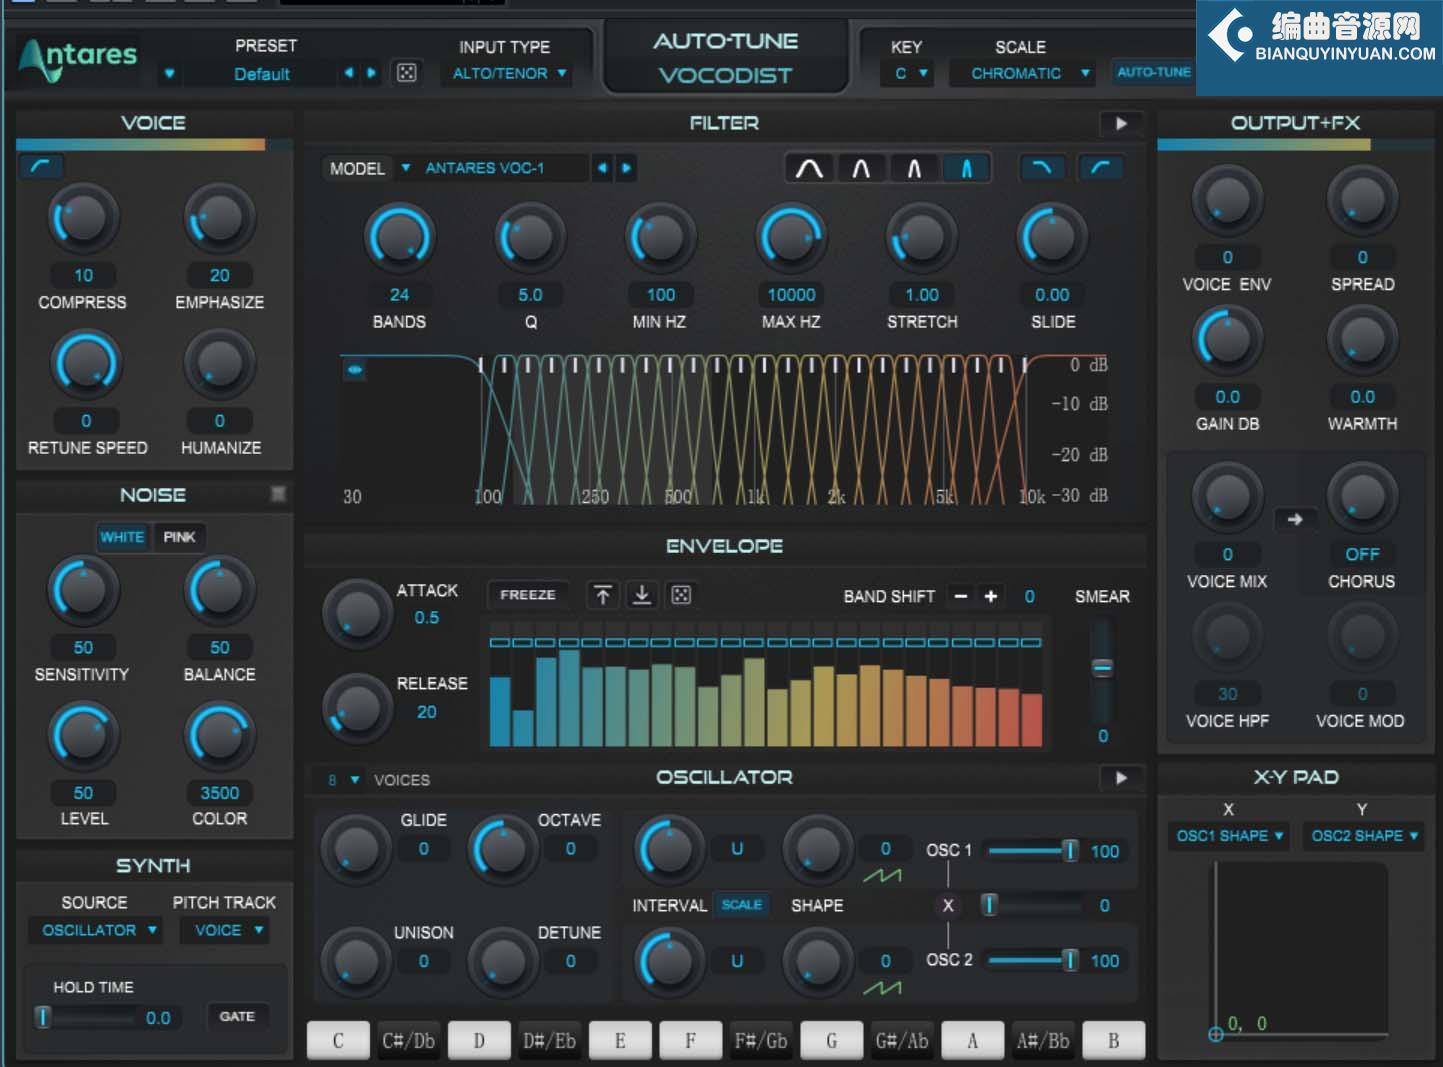Click the F#/Gb key button
This screenshot has height=1067, width=1443.
pyautogui.click(x=761, y=1041)
